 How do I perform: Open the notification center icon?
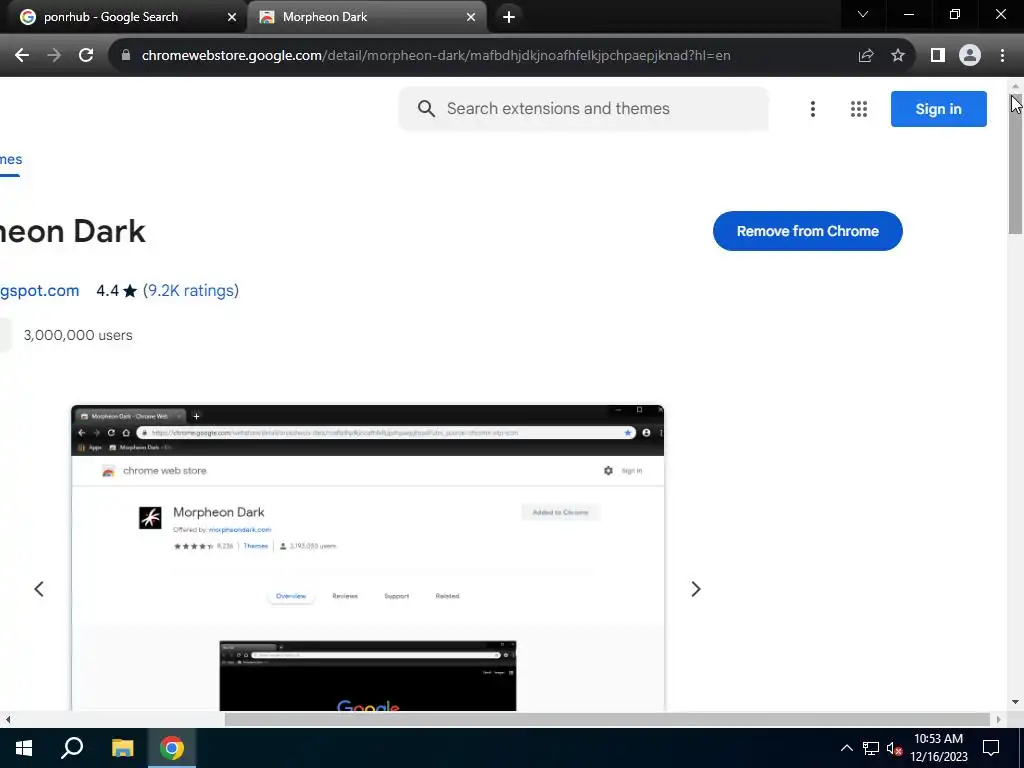click(x=991, y=748)
